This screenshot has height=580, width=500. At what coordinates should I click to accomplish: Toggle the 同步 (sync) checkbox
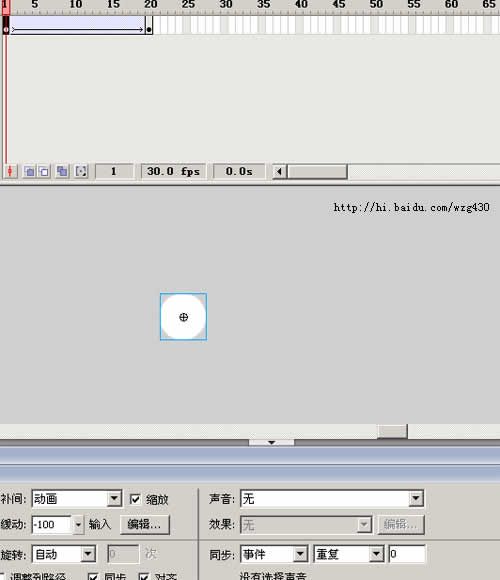(x=93, y=577)
